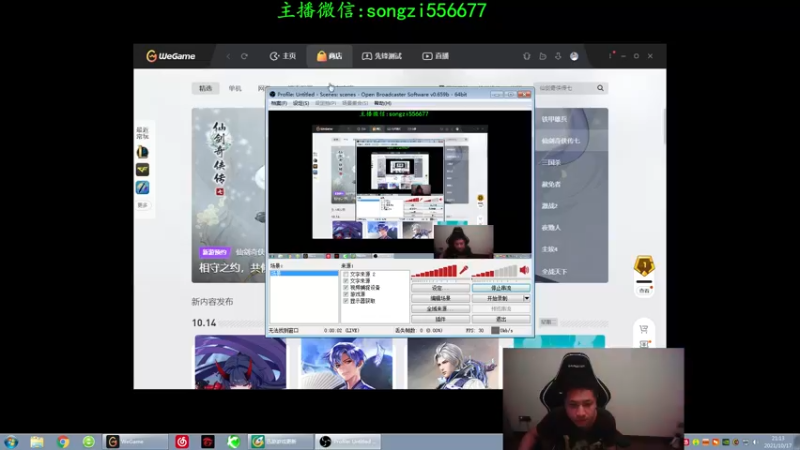
Task: Select 仙剑奇侠传七 in the banner list
Action: point(561,140)
